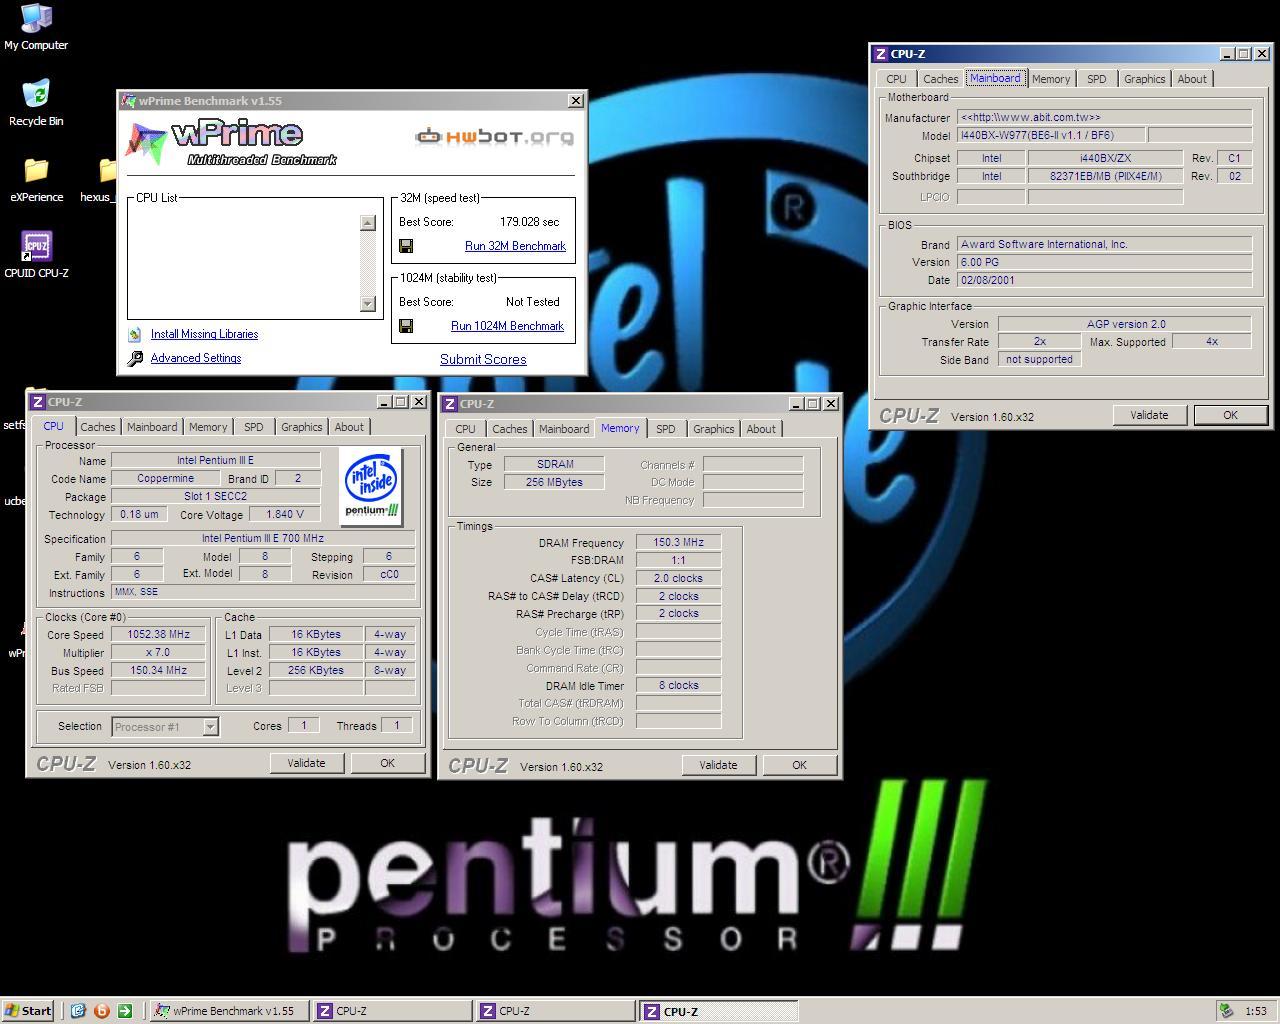Image resolution: width=1280 pixels, height=1024 pixels.
Task: Click the orange Quick Launch icon in taskbar
Action: (101, 1011)
